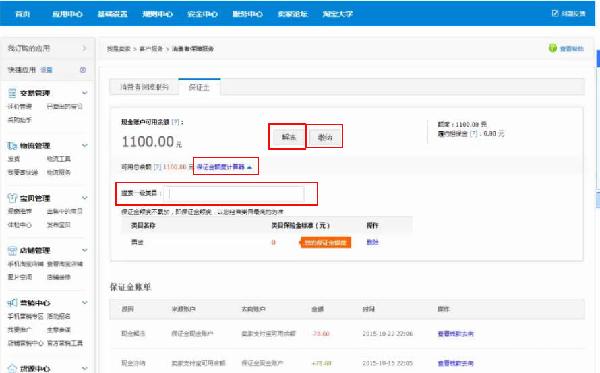600x373 pixels.
Task: Open 基础设置 in the top navigation
Action: (x=112, y=14)
